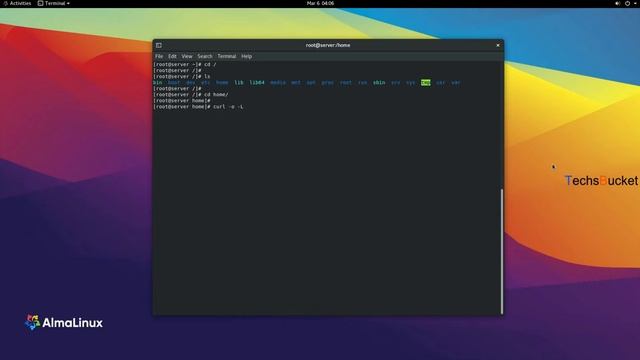
Task: Open the View menu
Action: [187, 56]
